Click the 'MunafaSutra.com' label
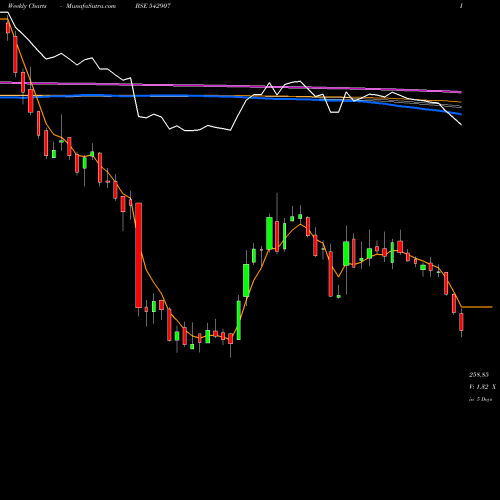Screen dimensions: 500x500 (91, 6)
